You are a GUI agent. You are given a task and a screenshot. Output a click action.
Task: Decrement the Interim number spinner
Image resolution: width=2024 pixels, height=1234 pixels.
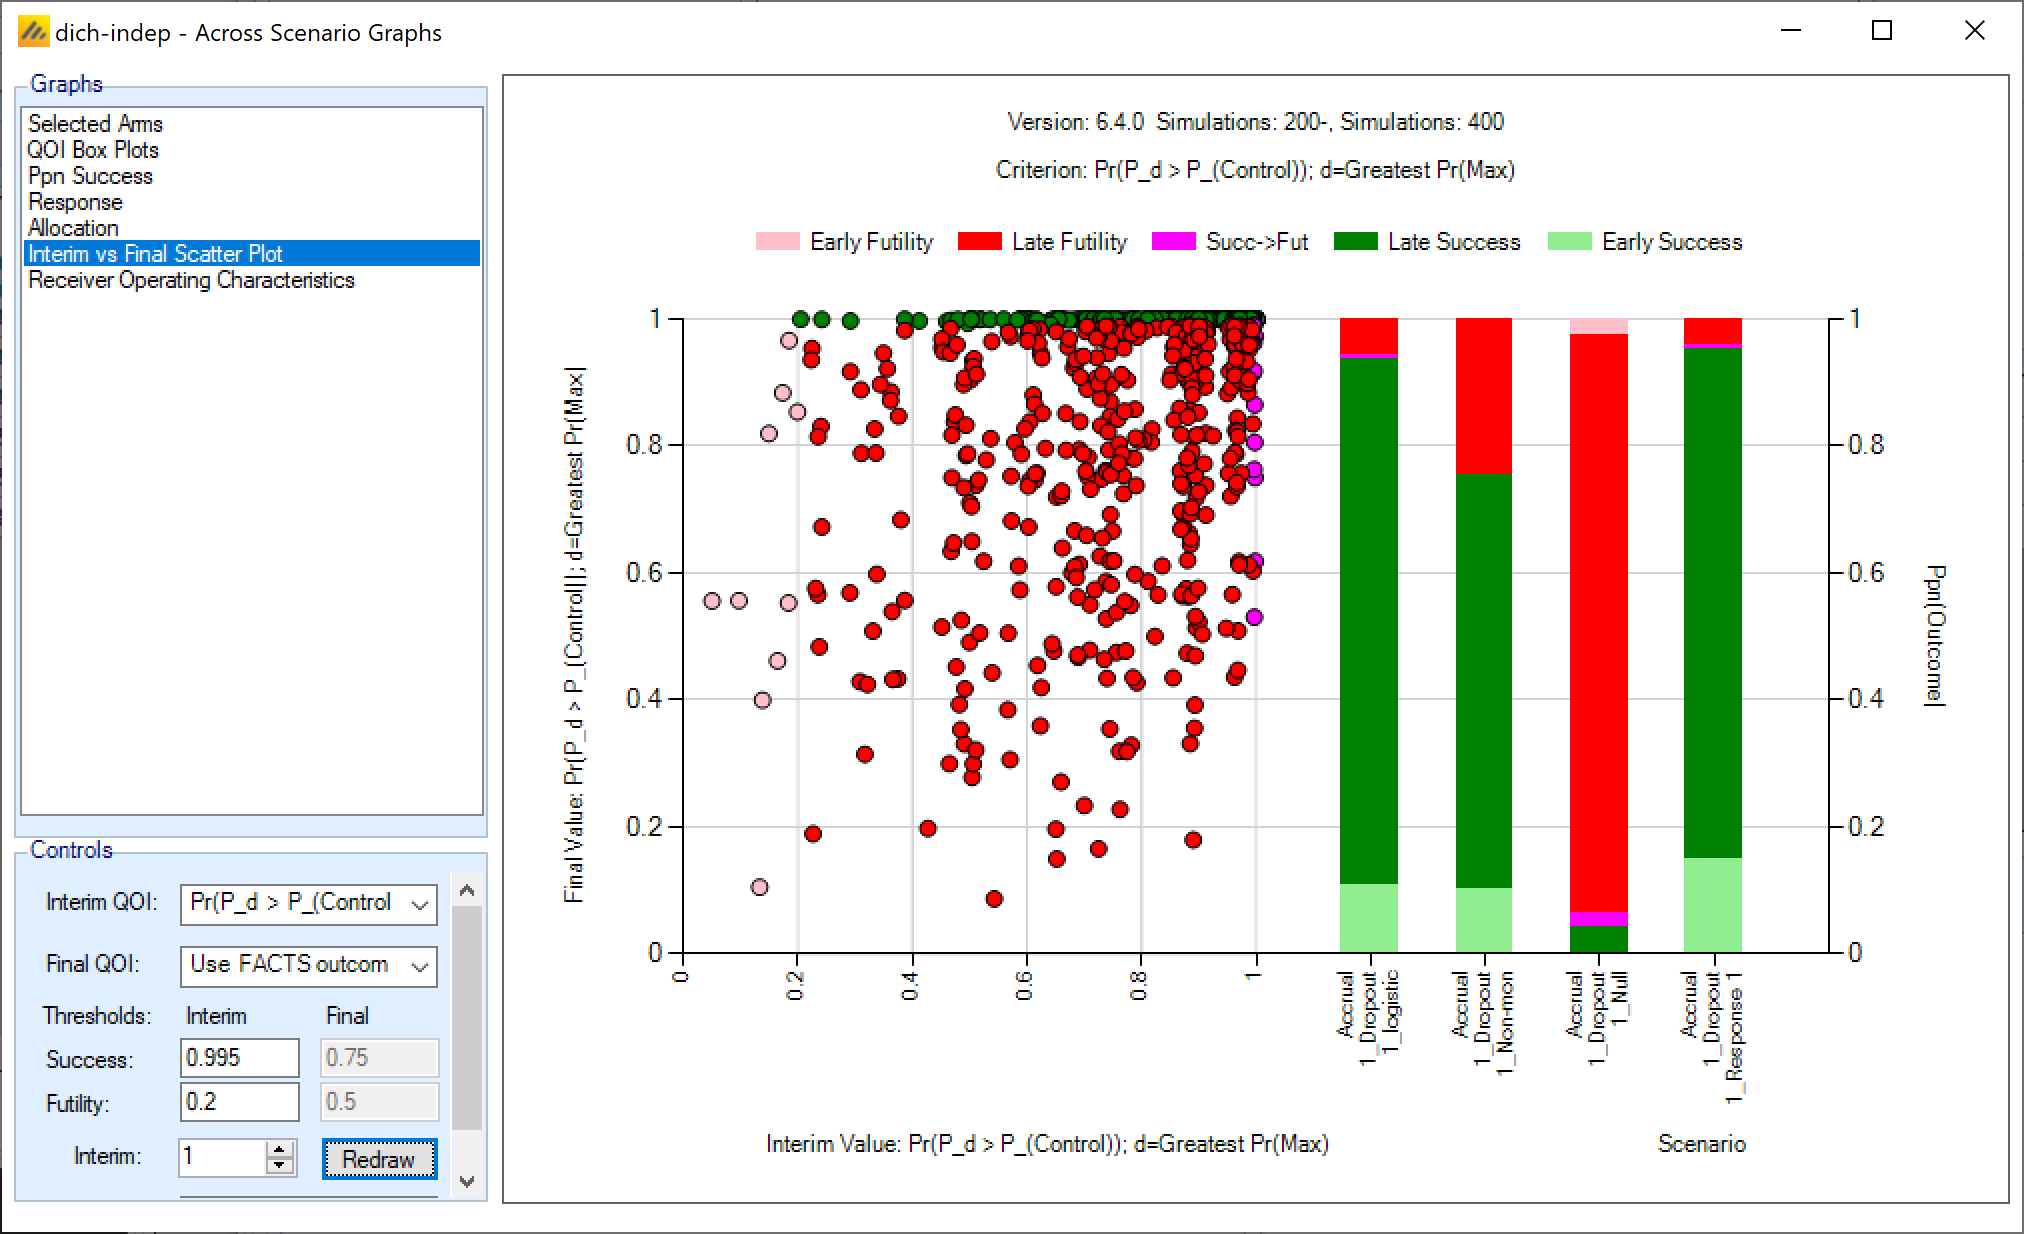[x=281, y=1165]
